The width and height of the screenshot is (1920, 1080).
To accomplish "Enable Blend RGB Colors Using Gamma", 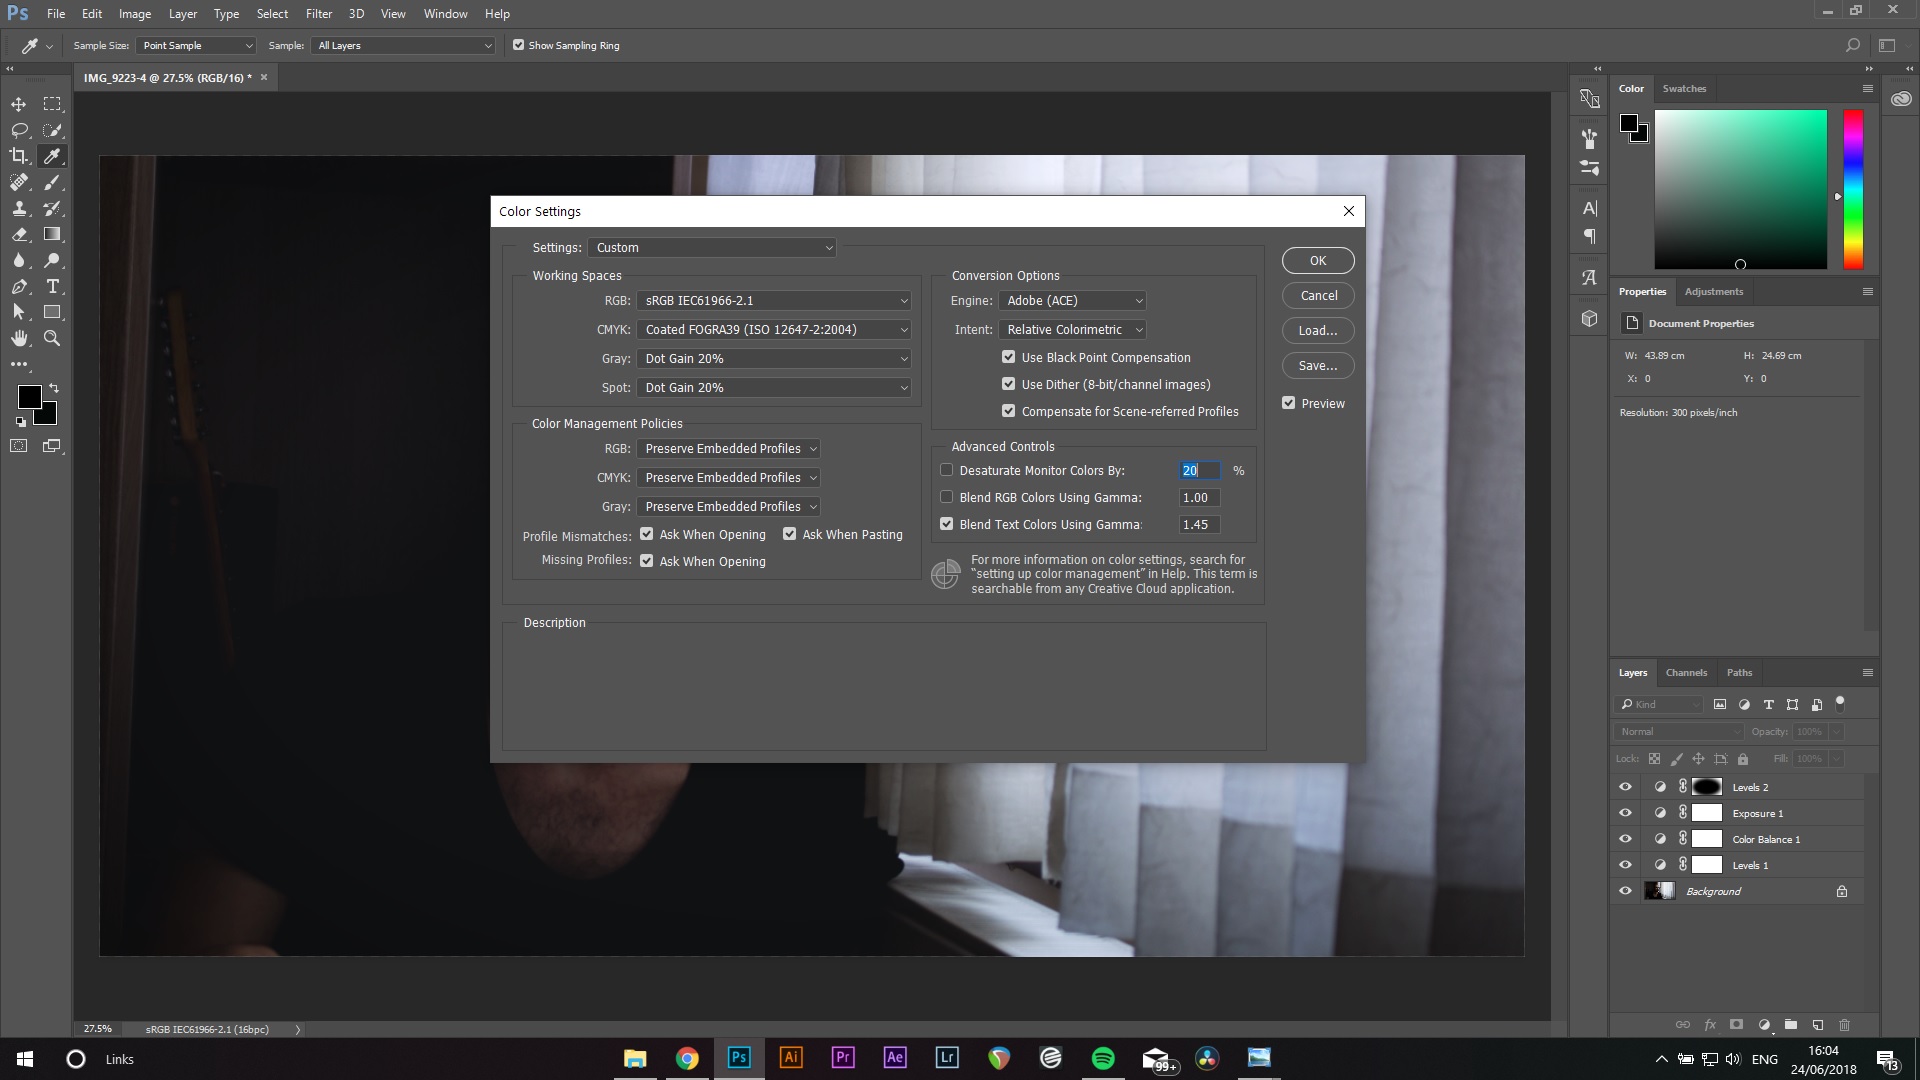I will pyautogui.click(x=947, y=497).
